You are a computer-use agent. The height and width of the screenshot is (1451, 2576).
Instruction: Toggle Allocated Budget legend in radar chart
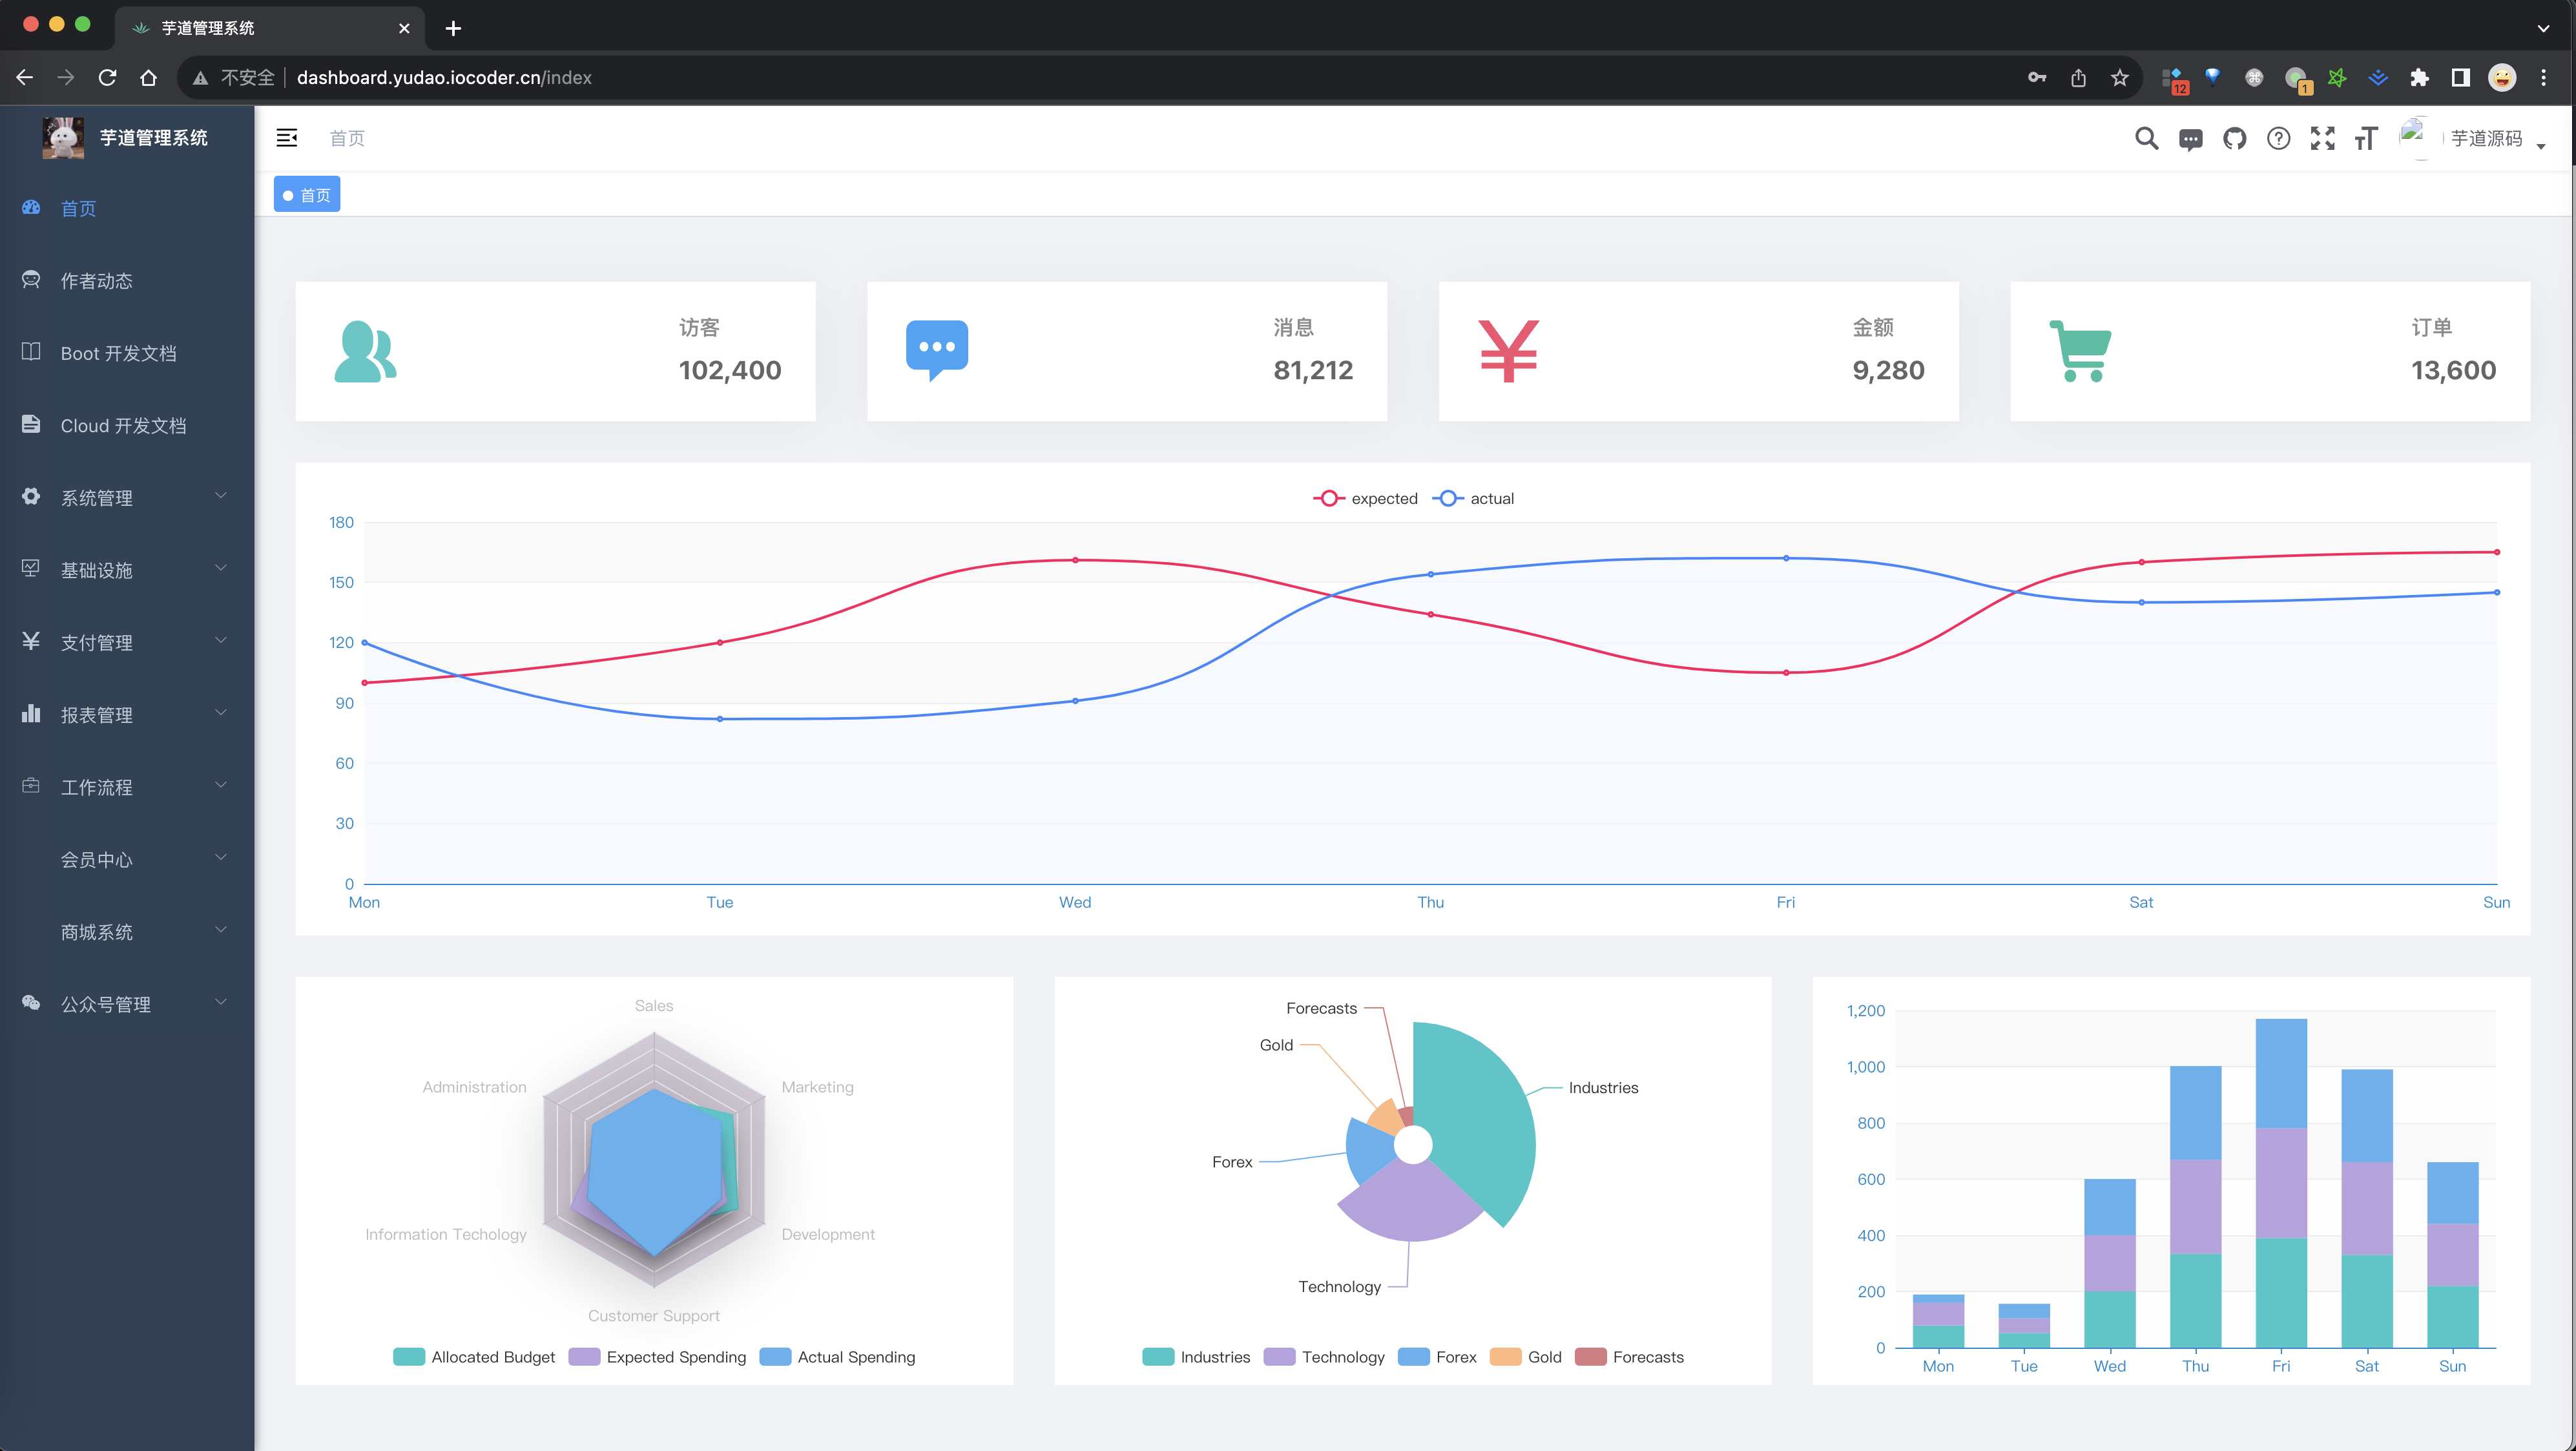[474, 1357]
